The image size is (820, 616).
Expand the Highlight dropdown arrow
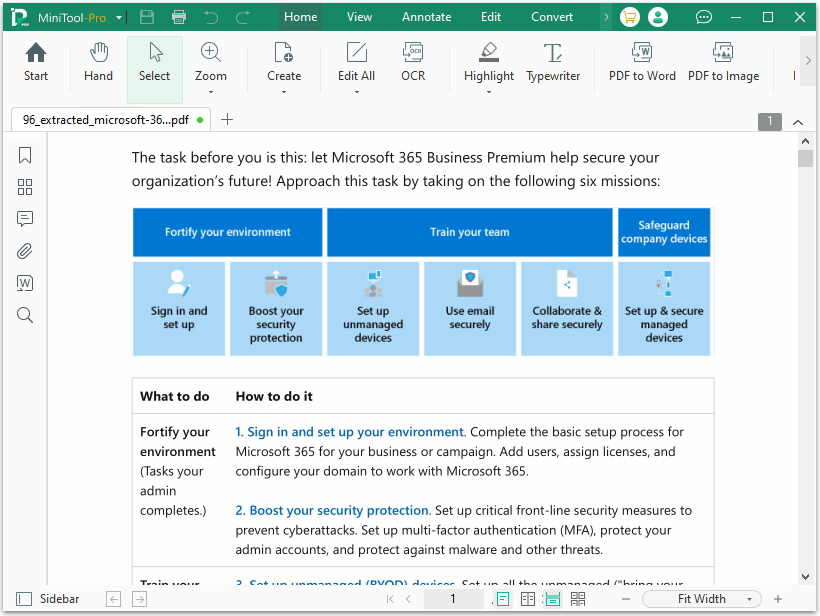(489, 92)
